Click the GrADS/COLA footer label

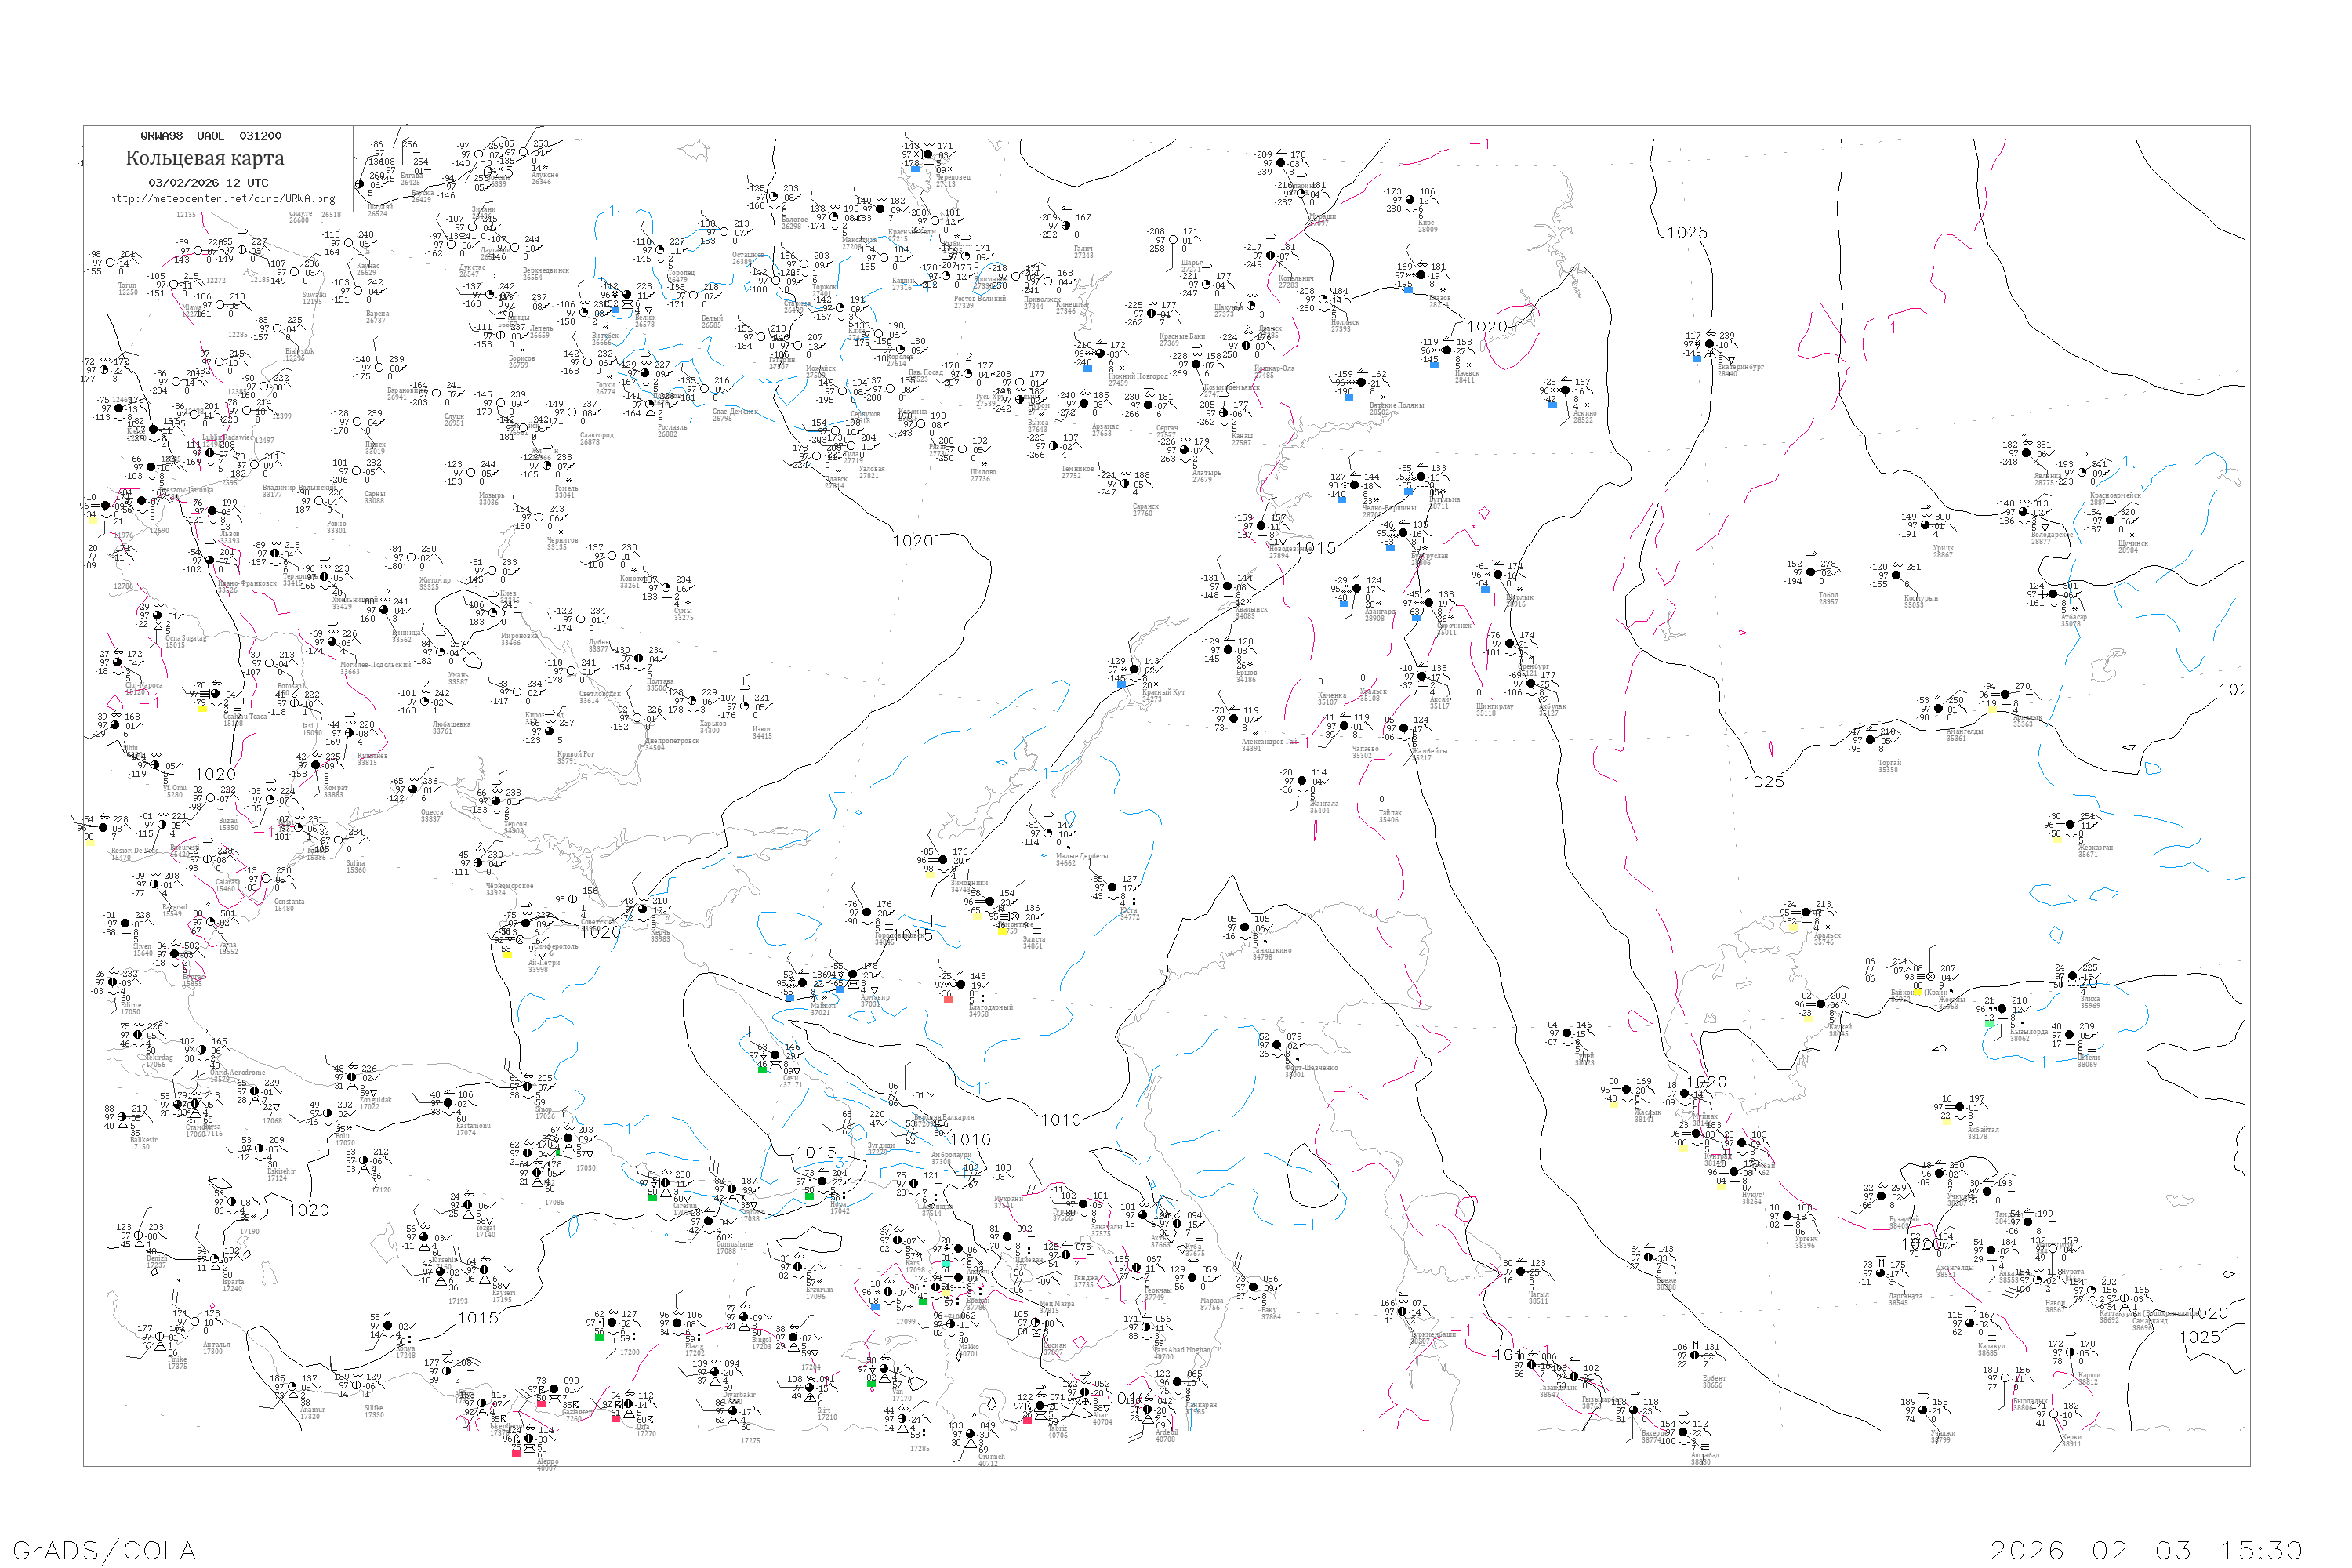tap(104, 1550)
